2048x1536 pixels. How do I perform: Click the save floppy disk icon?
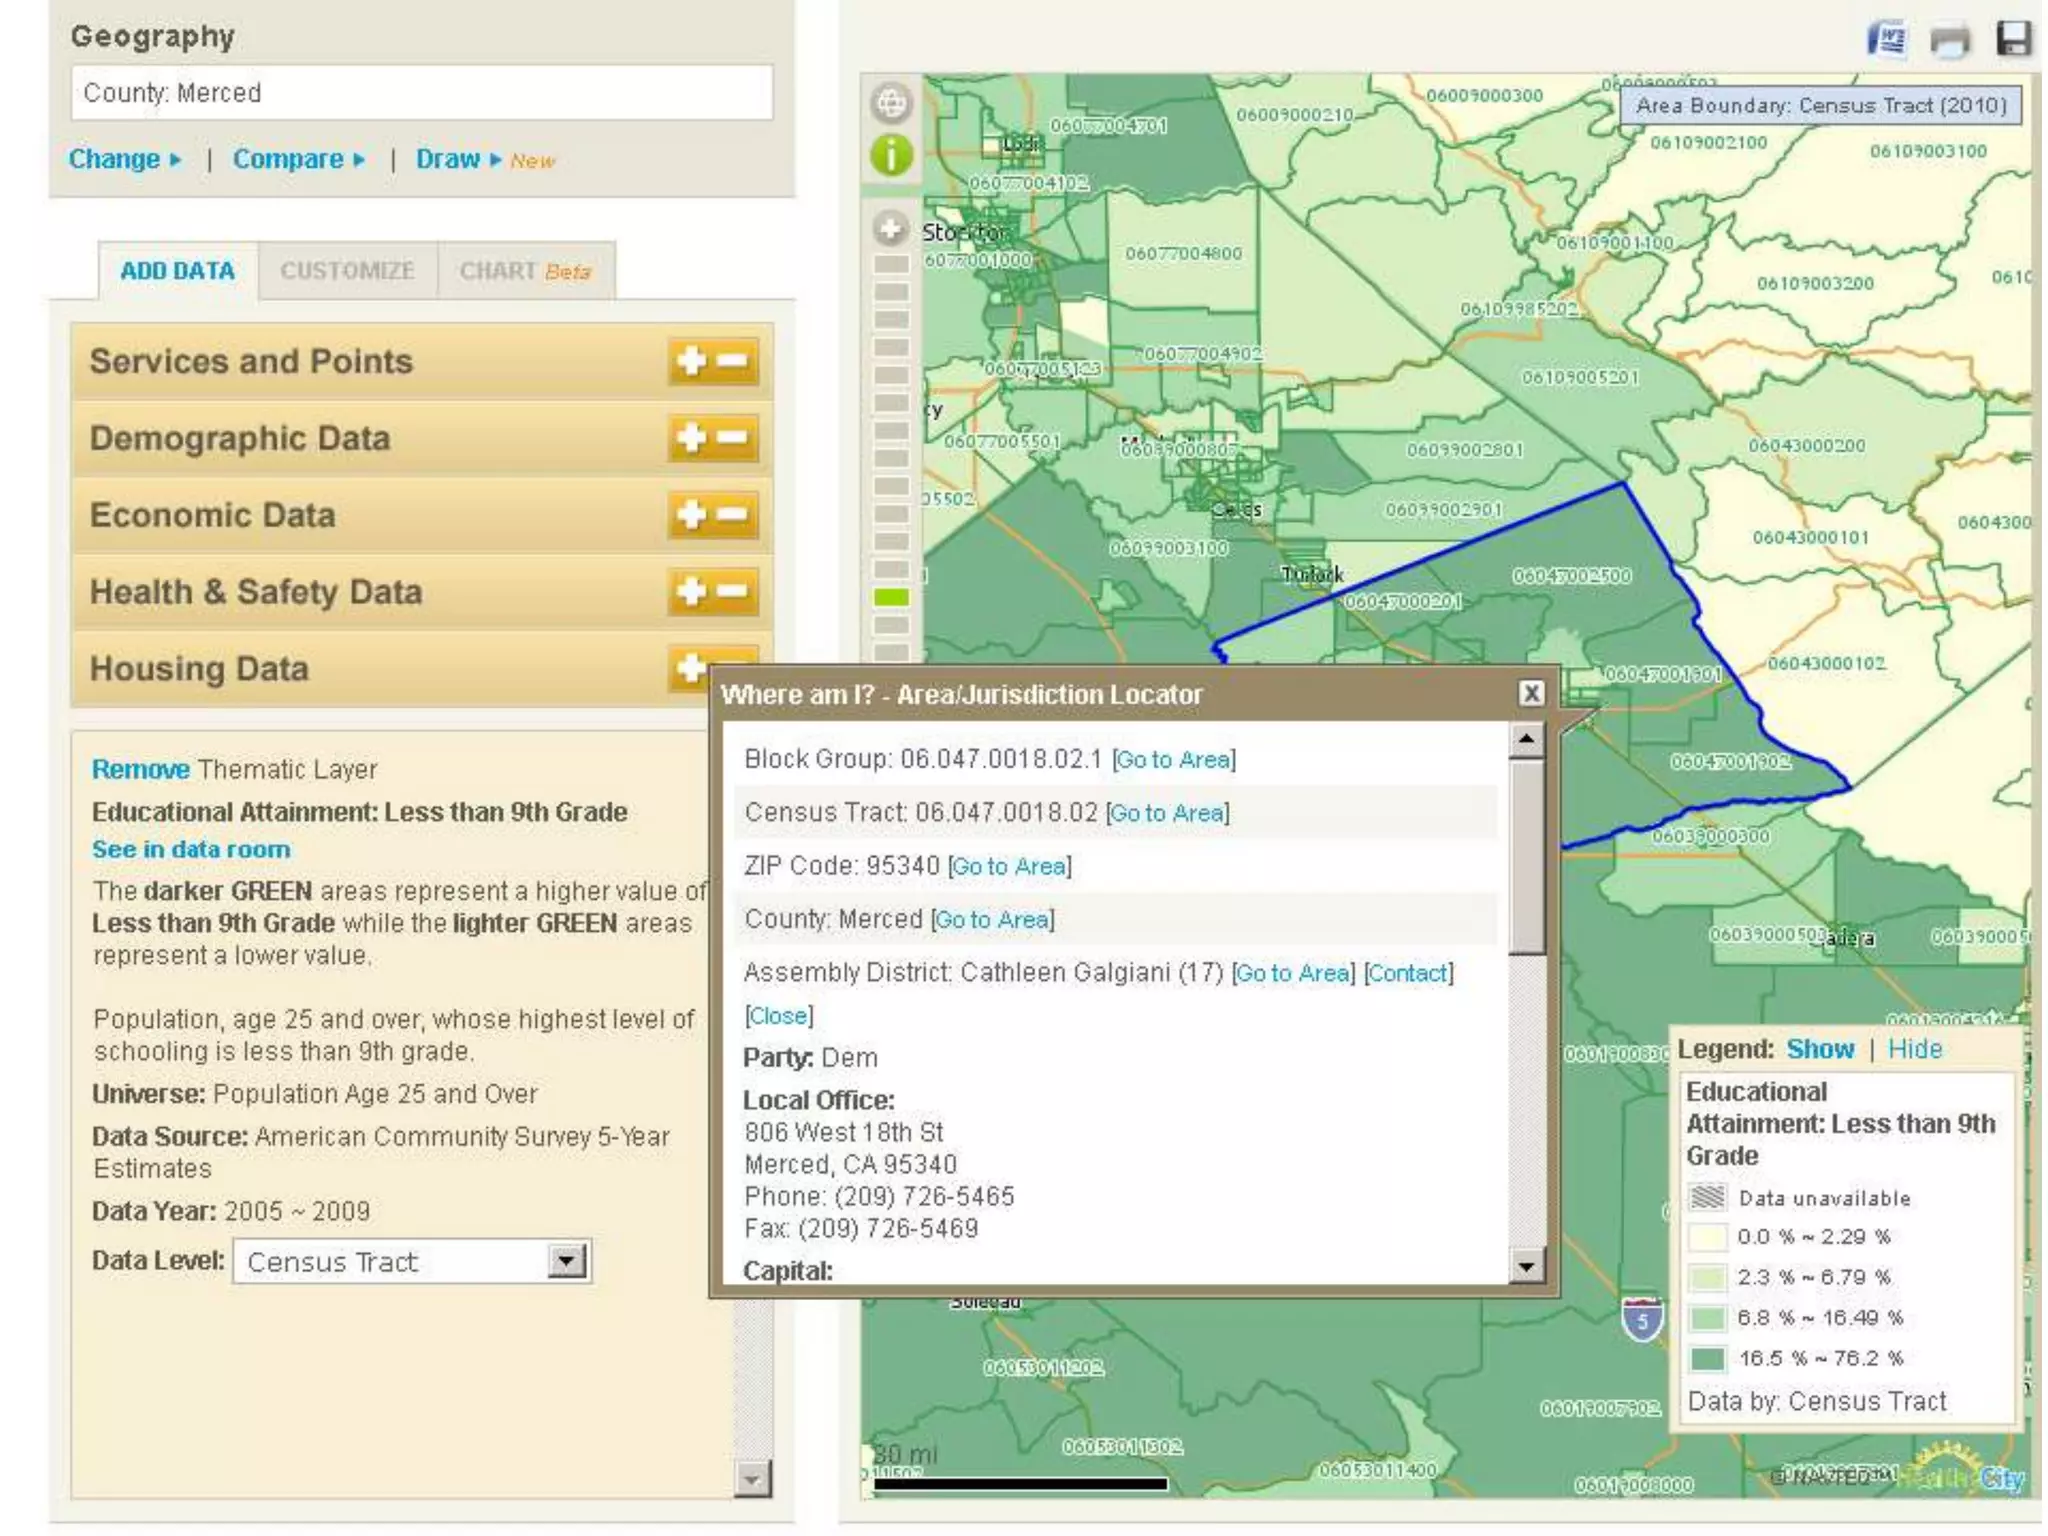pos(2013,39)
